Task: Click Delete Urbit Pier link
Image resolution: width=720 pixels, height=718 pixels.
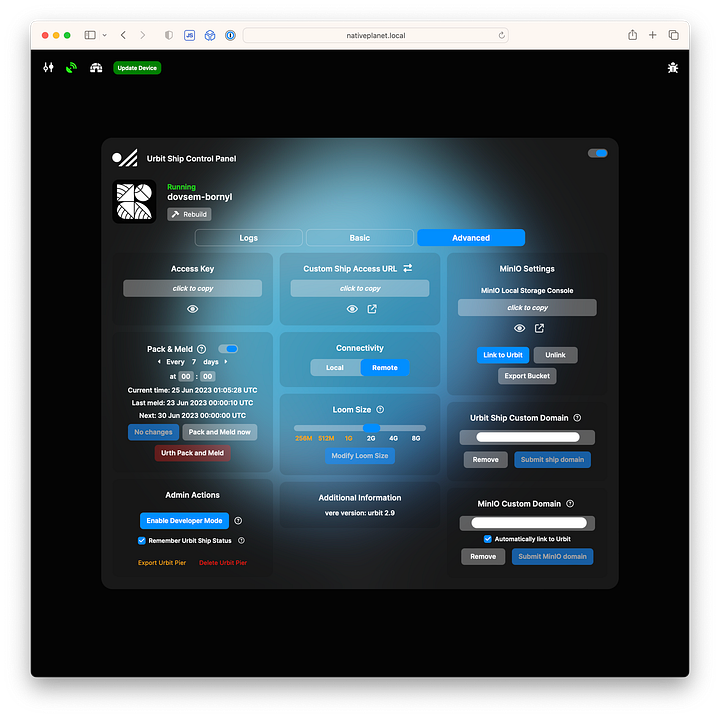Action: [x=223, y=563]
